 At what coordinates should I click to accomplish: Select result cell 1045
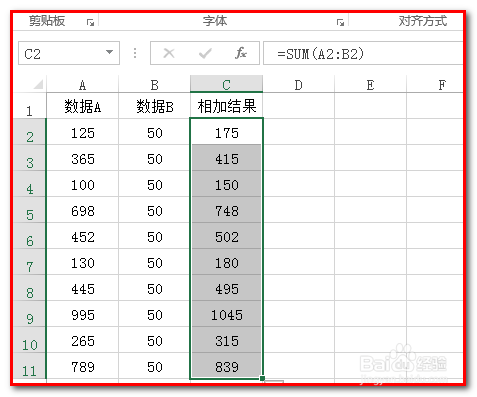click(x=226, y=314)
